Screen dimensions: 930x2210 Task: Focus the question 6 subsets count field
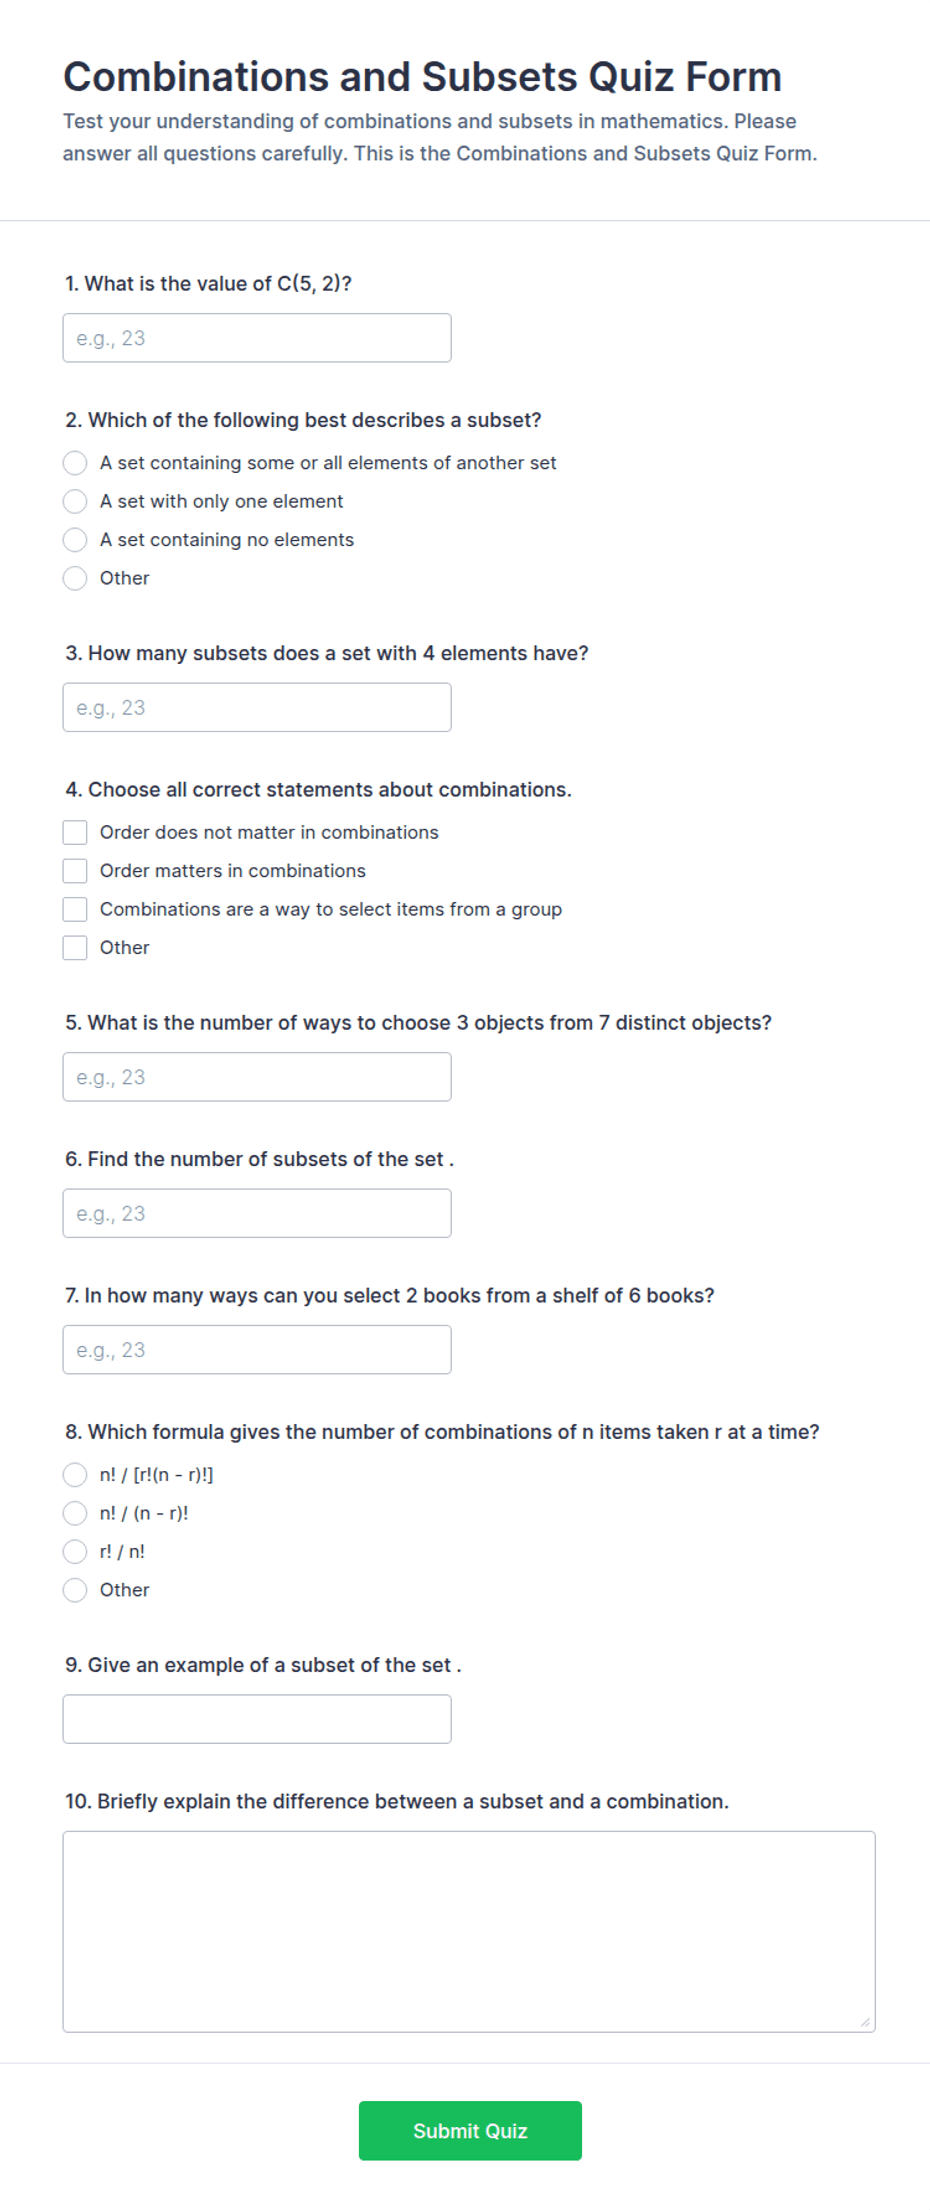[257, 1214]
